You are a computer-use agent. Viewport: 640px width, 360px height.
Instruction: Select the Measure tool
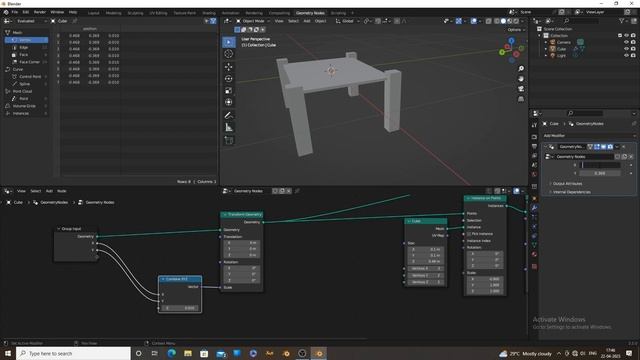point(229,127)
